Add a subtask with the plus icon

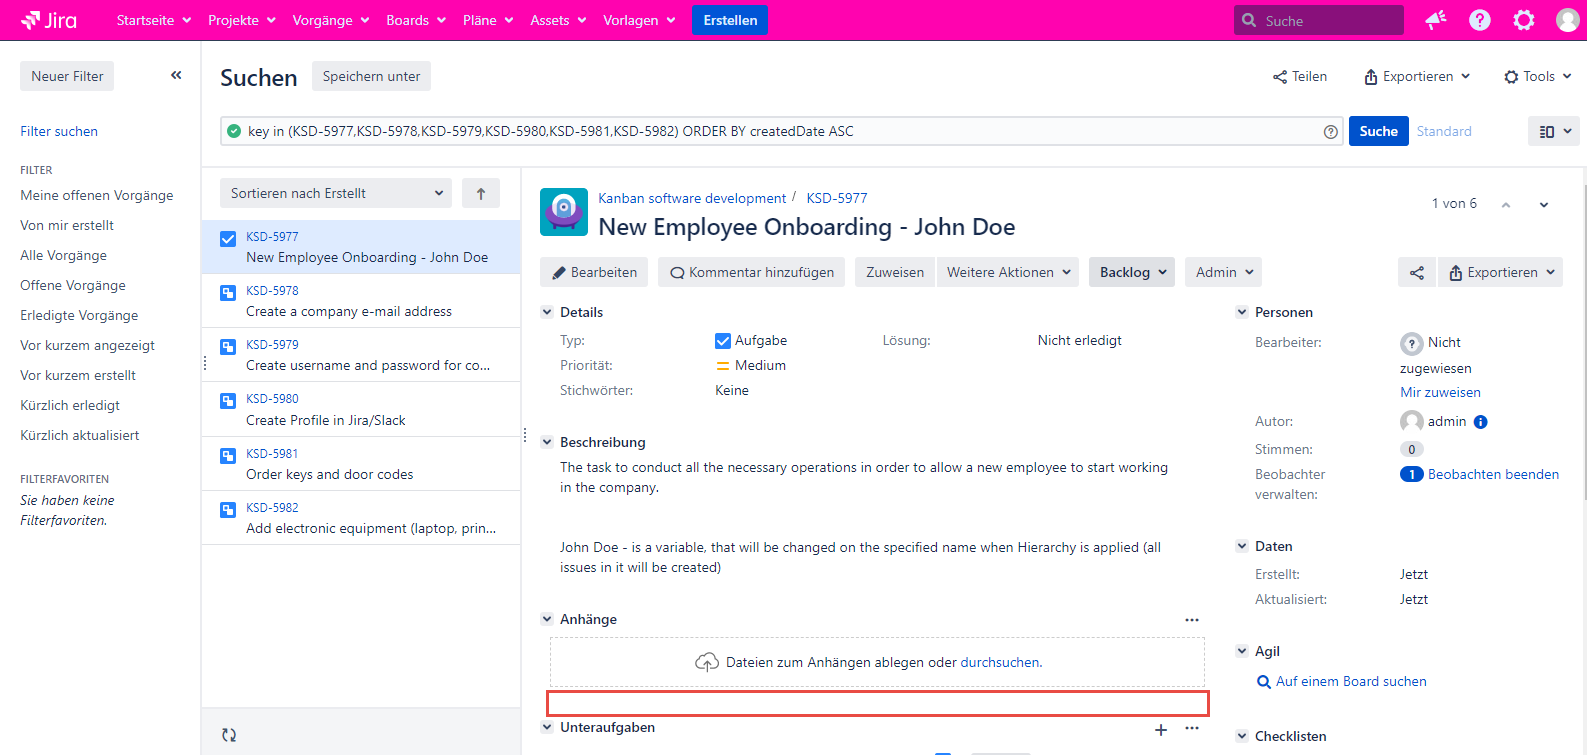[1161, 730]
